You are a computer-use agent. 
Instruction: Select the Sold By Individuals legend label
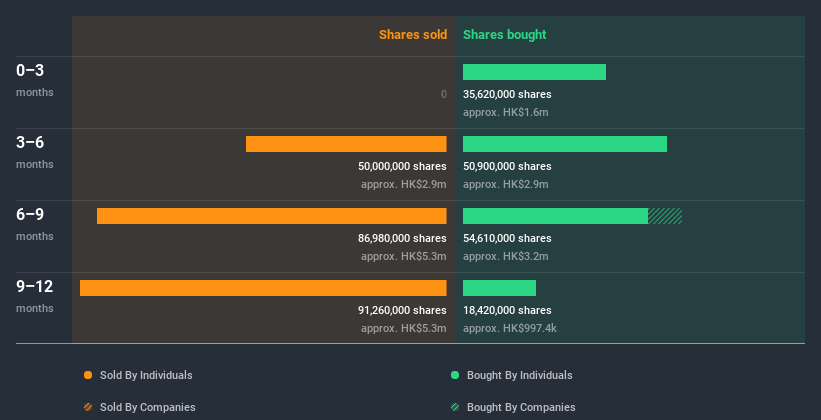click(x=146, y=375)
